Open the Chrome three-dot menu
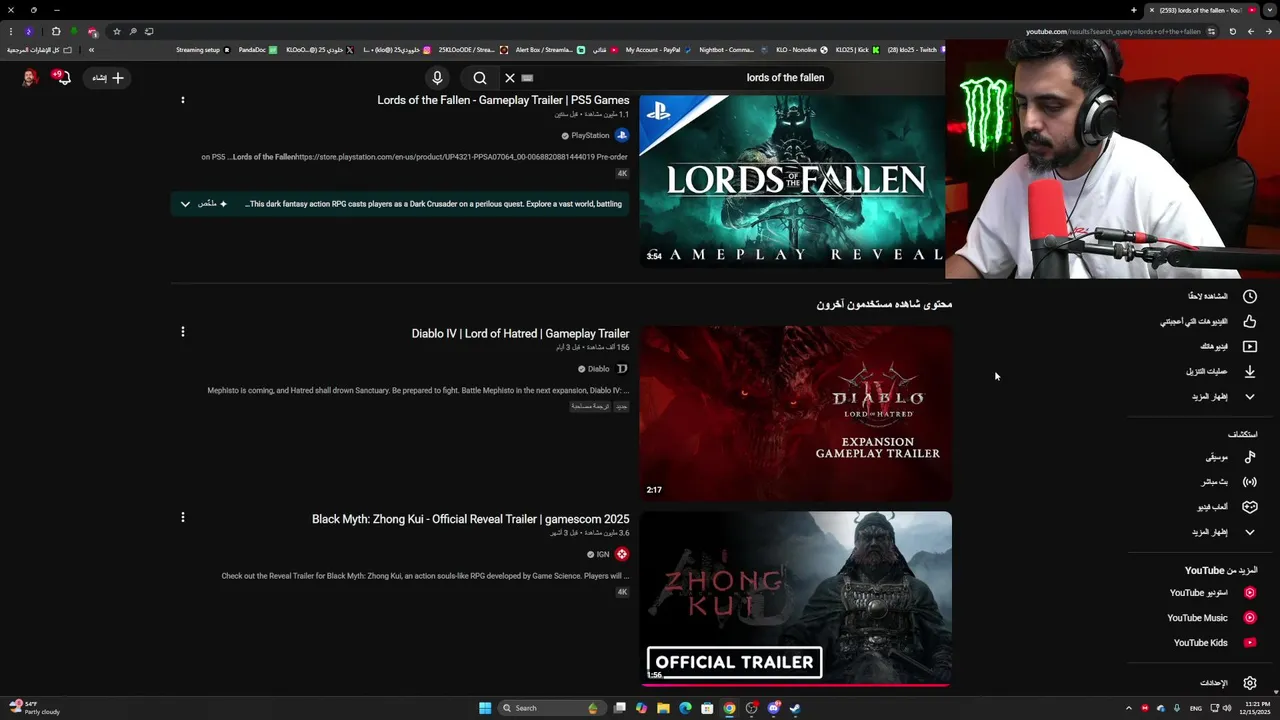1280x720 pixels. click(x=10, y=32)
